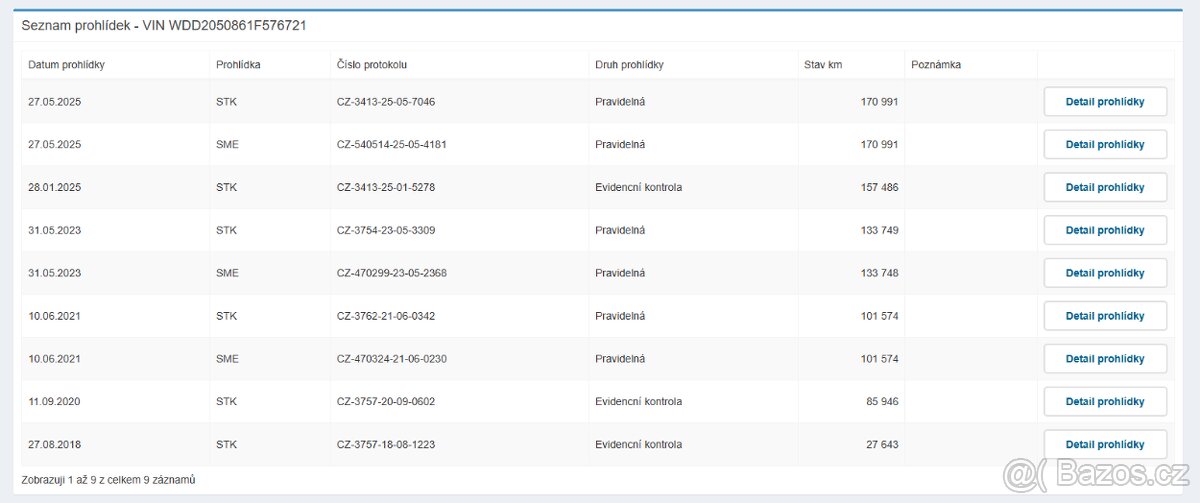The height and width of the screenshot is (503, 1200).
Task: Open Detail prohlídky for protocol CZ-540514-25-05-4181
Action: (1105, 145)
